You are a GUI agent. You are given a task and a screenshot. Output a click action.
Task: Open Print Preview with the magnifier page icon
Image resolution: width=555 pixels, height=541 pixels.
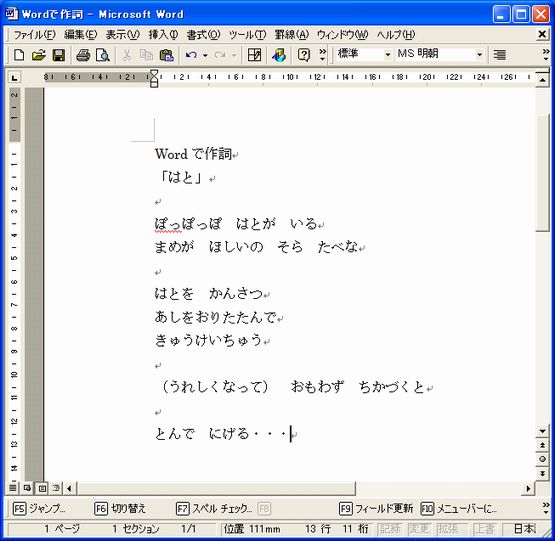coord(103,55)
